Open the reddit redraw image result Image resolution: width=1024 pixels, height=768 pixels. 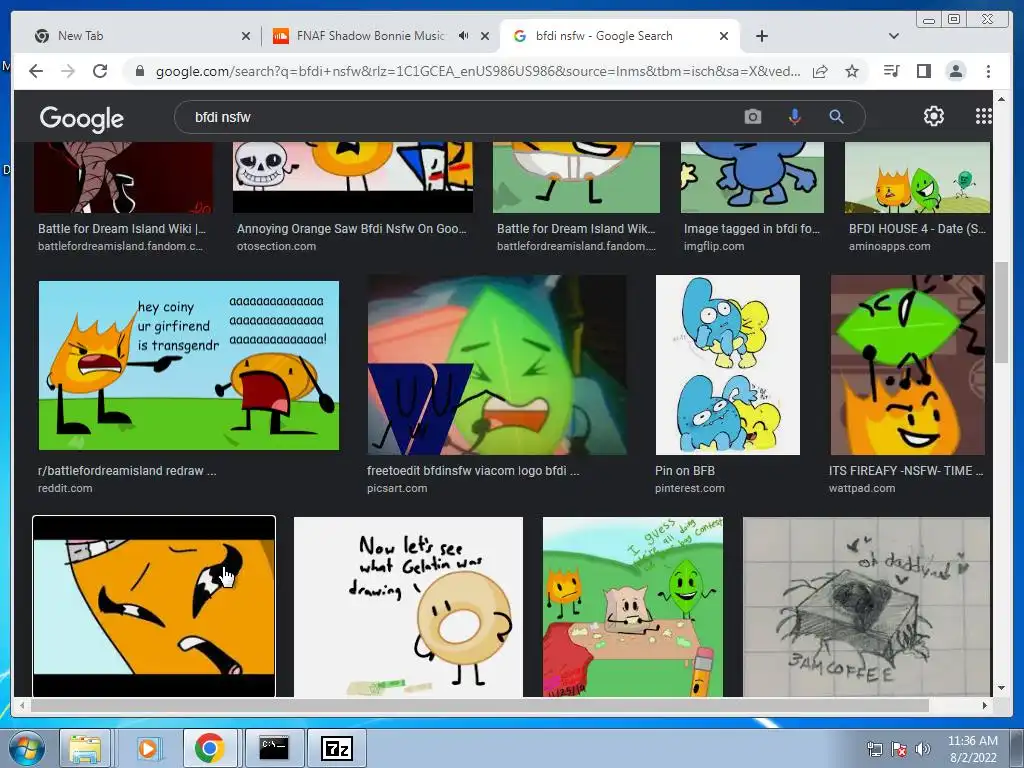pos(189,365)
